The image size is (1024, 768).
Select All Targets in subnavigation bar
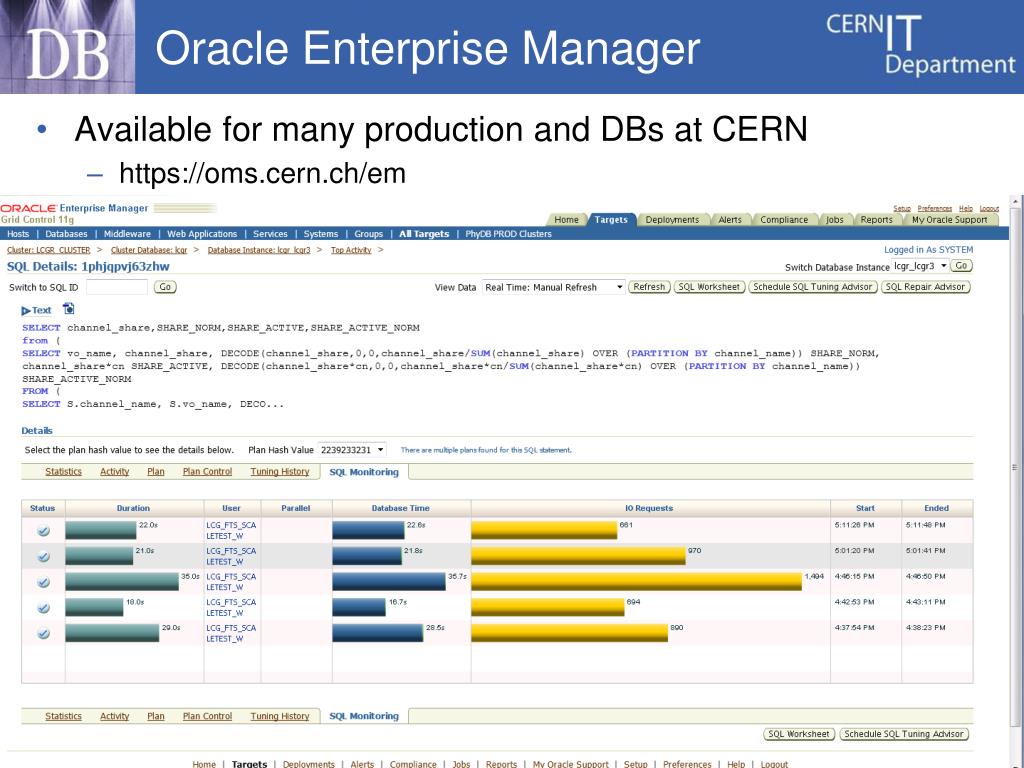pyautogui.click(x=424, y=234)
